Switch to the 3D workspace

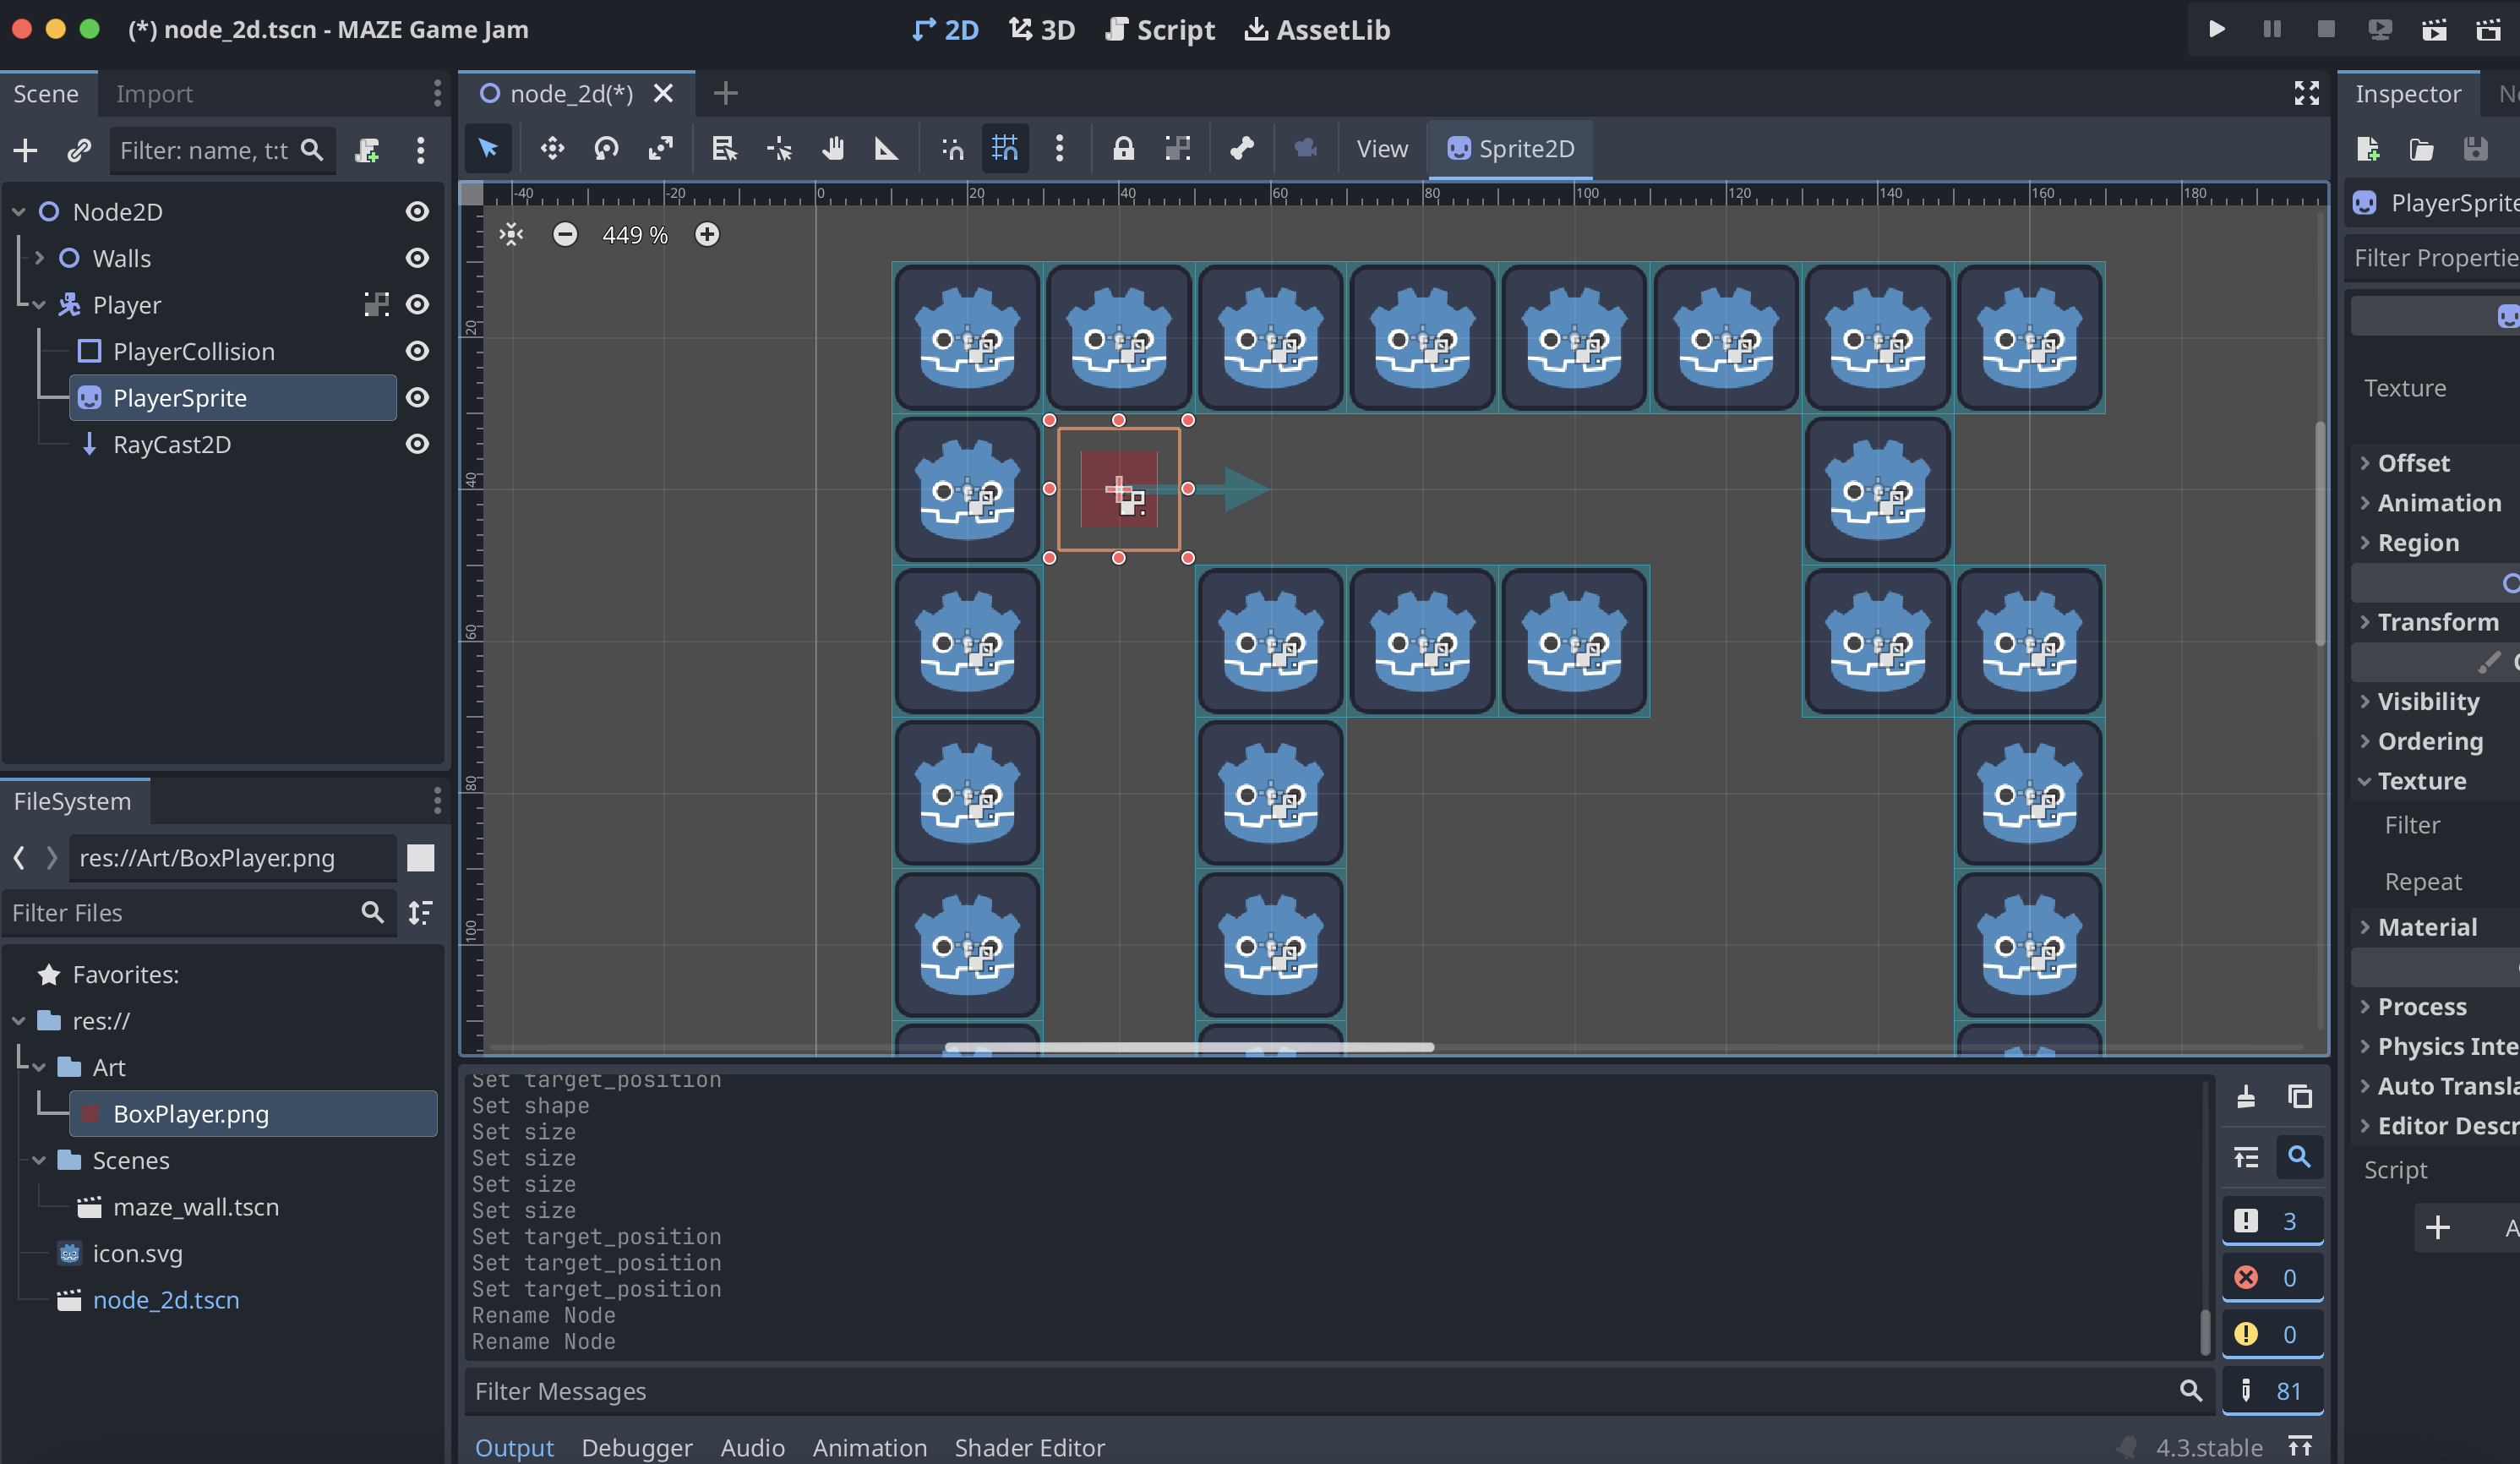tap(1041, 30)
